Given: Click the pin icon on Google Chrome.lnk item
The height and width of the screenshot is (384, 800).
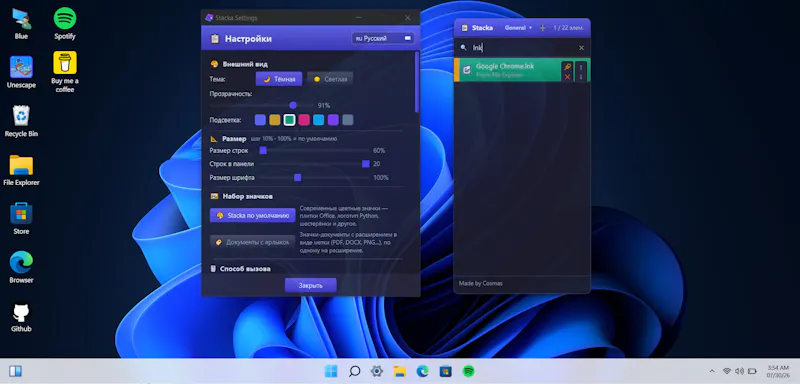Looking at the screenshot, I should 567,66.
